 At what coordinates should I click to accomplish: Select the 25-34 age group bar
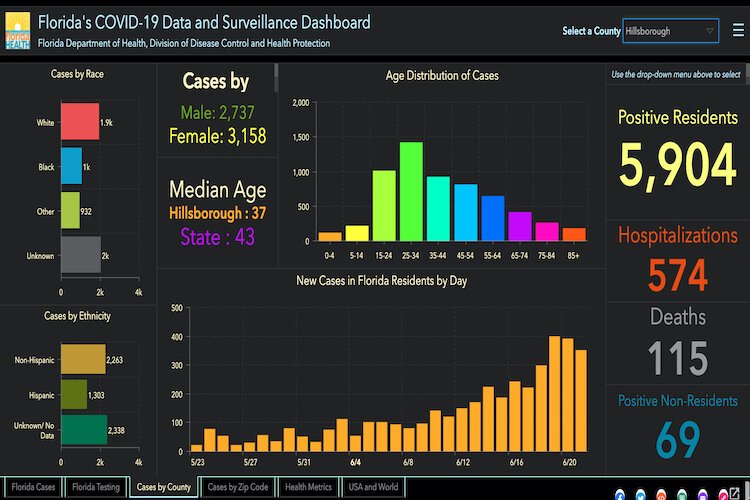click(411, 191)
